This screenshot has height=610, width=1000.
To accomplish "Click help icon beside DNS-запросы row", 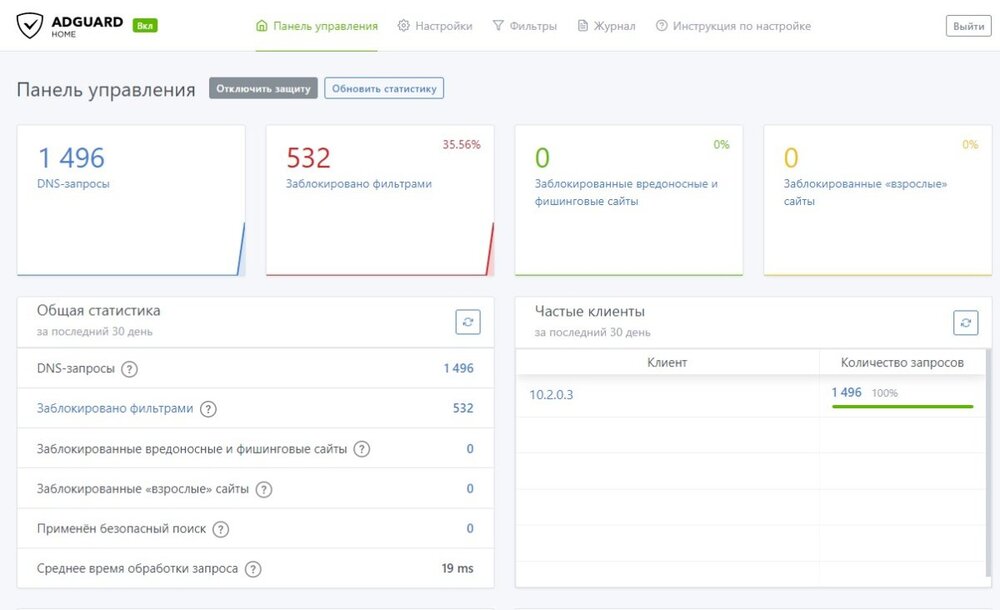I will coord(129,369).
